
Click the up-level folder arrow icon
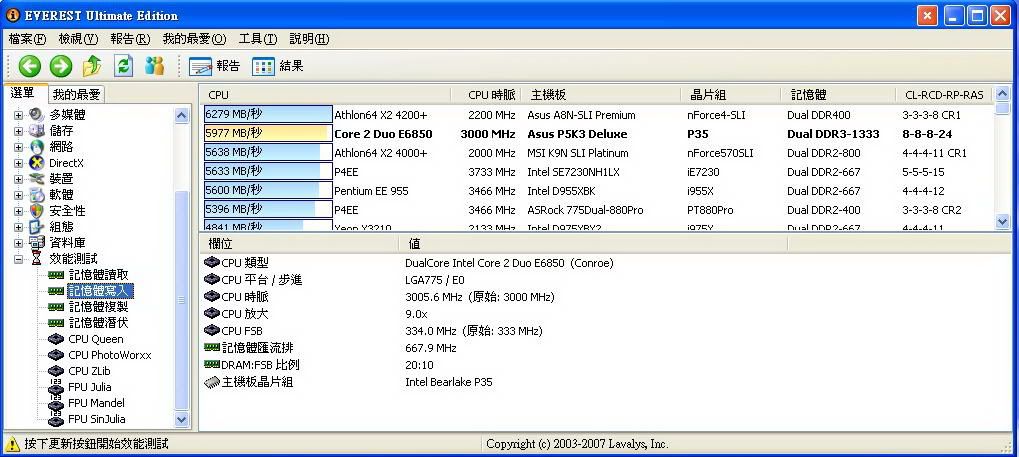pyautogui.click(x=92, y=66)
